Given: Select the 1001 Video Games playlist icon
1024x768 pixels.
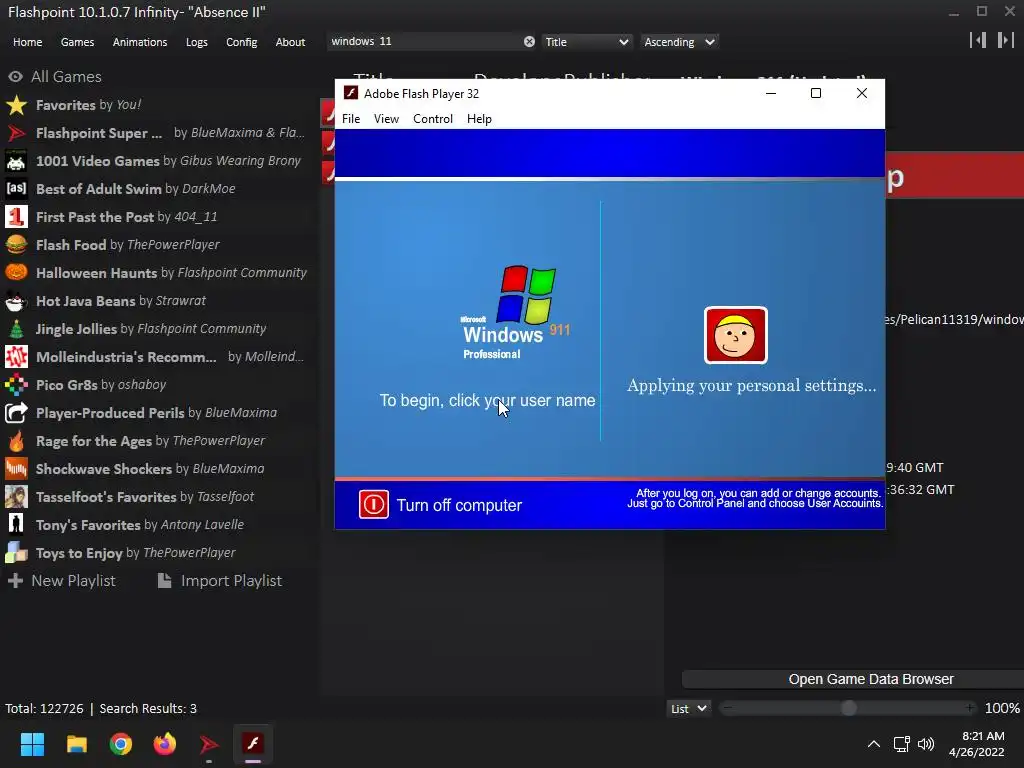Looking at the screenshot, I should 16,161.
